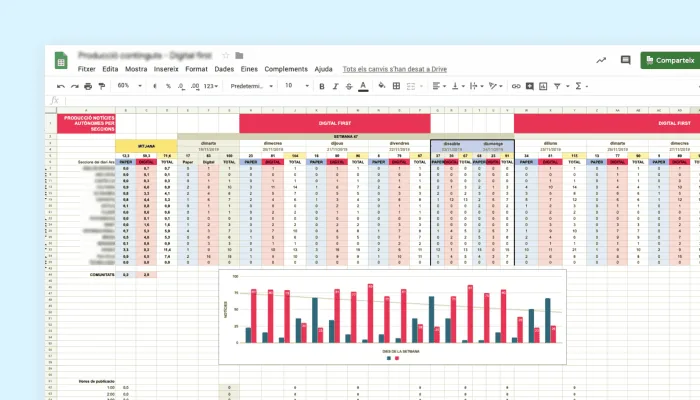Insert a comment from toolbar
This screenshot has height=400, width=700.
click(x=529, y=86)
